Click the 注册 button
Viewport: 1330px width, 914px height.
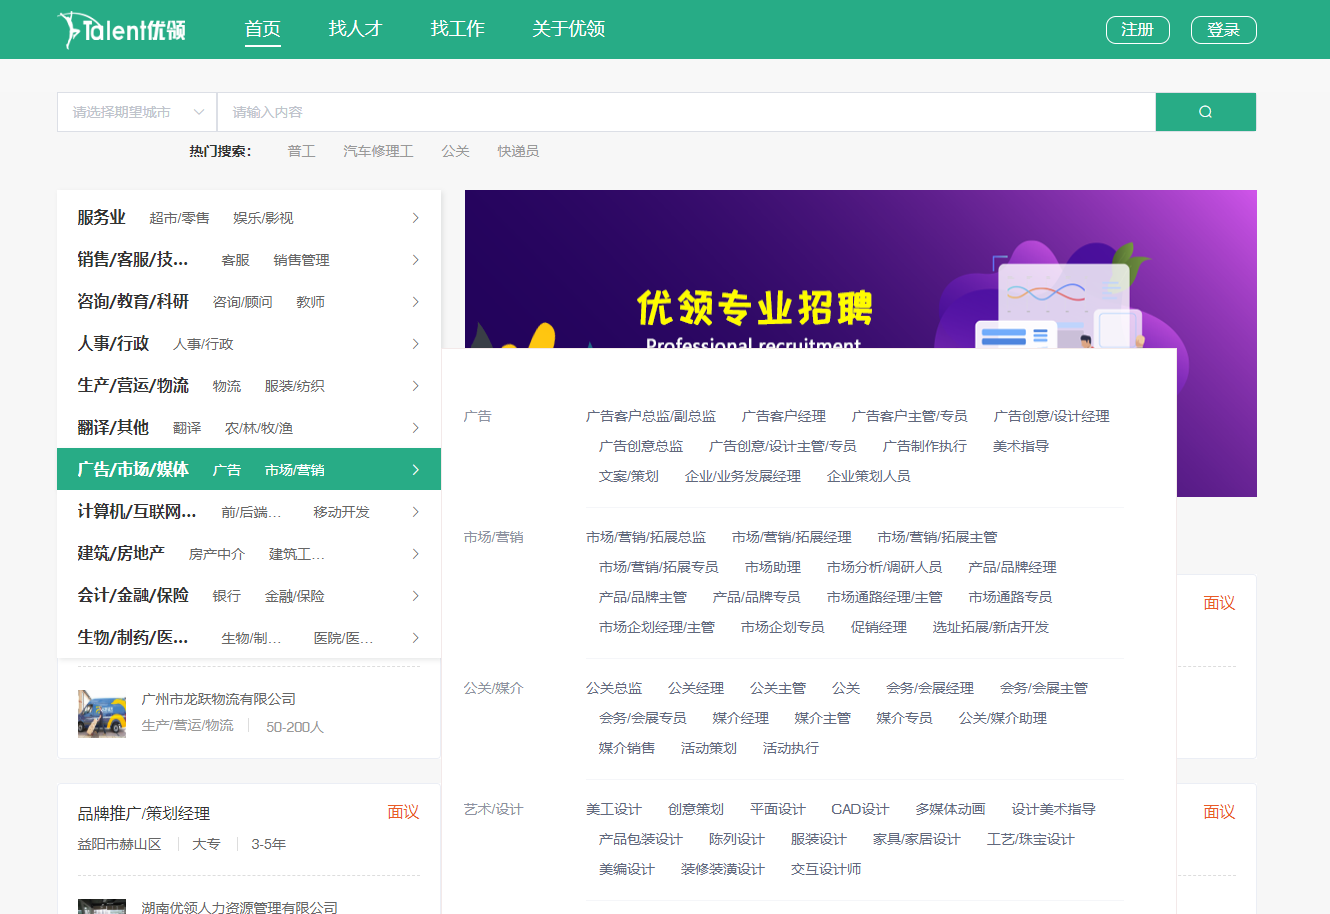pos(1137,30)
